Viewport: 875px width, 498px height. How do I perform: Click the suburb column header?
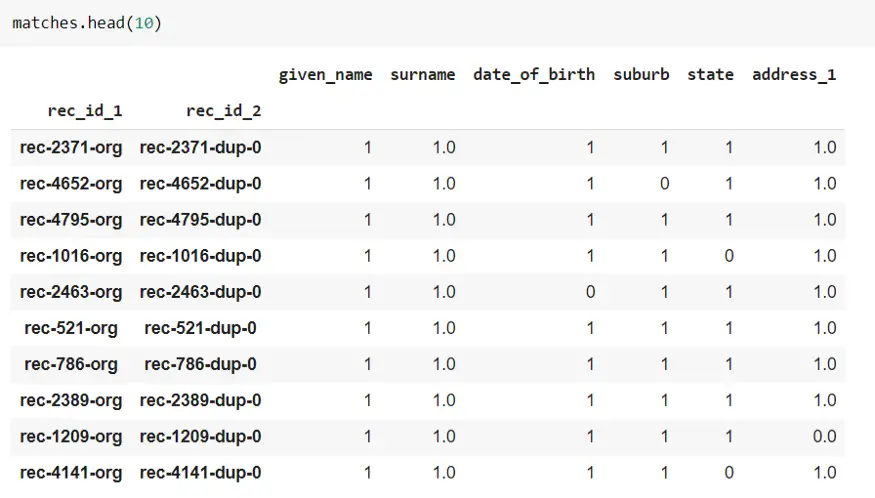pos(641,75)
